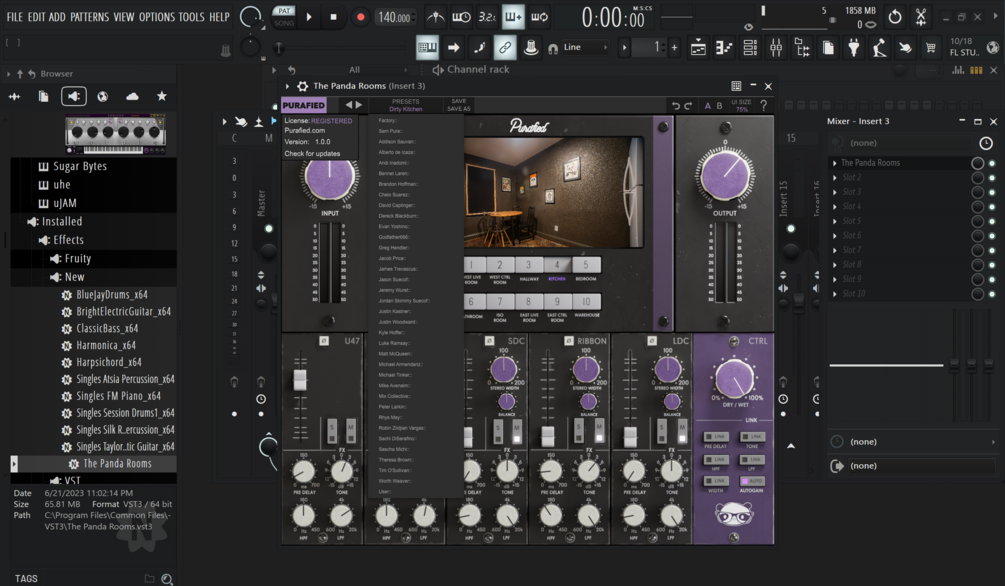Click the tempo field showing 140.000
The height and width of the screenshot is (586, 1005).
pyautogui.click(x=395, y=17)
